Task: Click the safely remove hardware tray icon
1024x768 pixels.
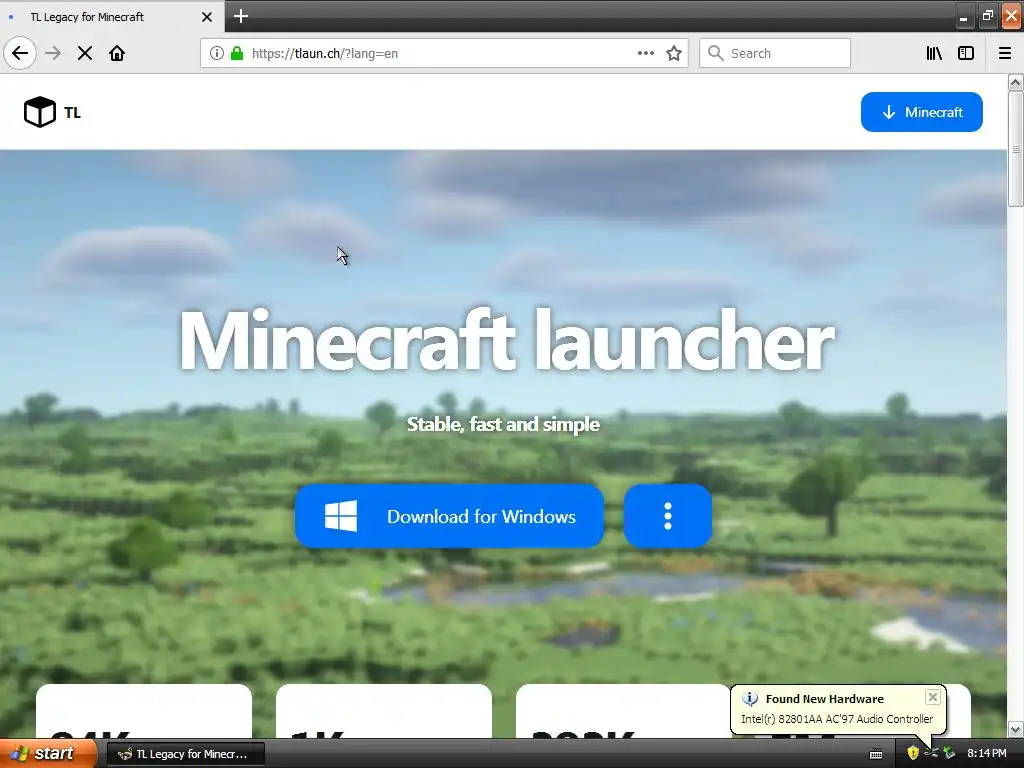Action: point(949,753)
